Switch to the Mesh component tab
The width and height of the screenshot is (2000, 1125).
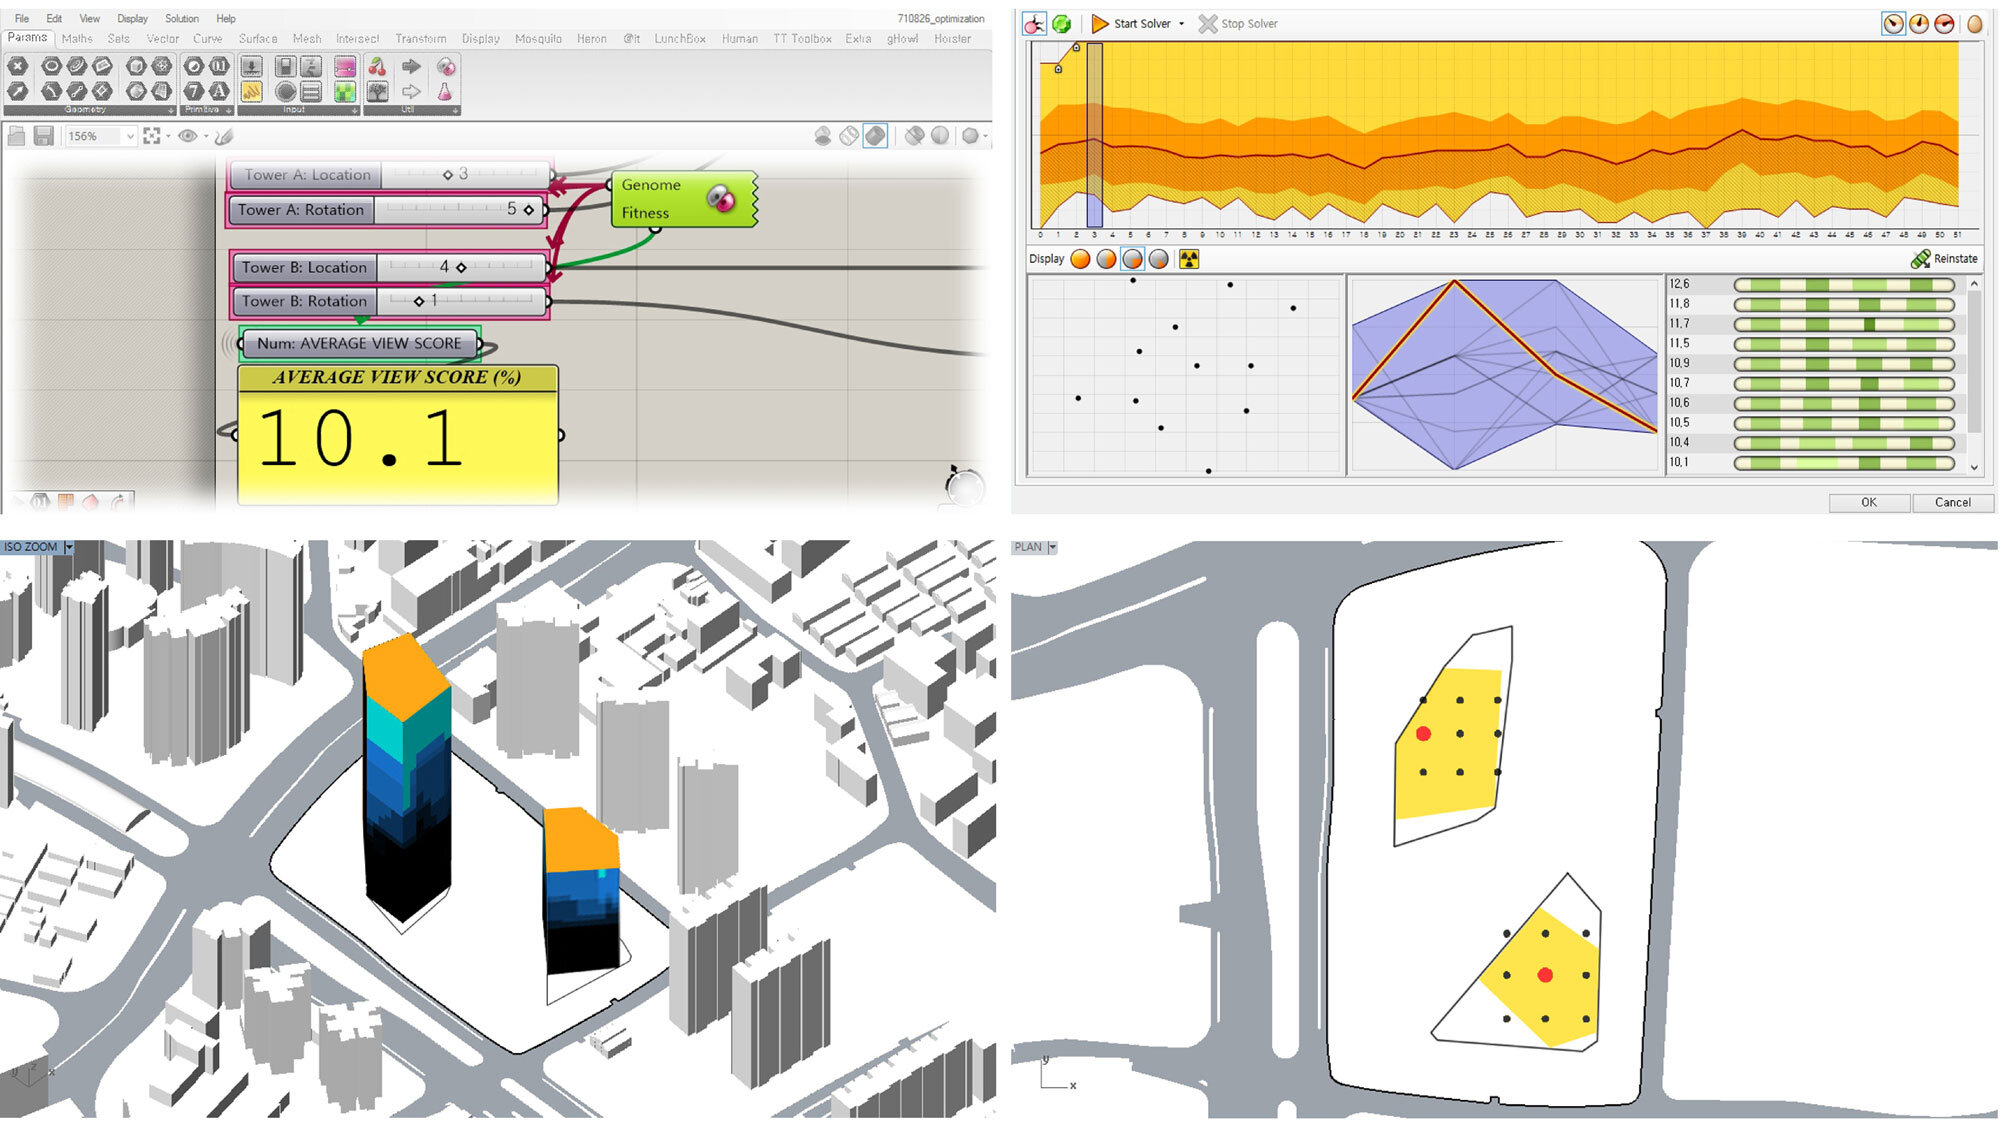click(x=306, y=39)
